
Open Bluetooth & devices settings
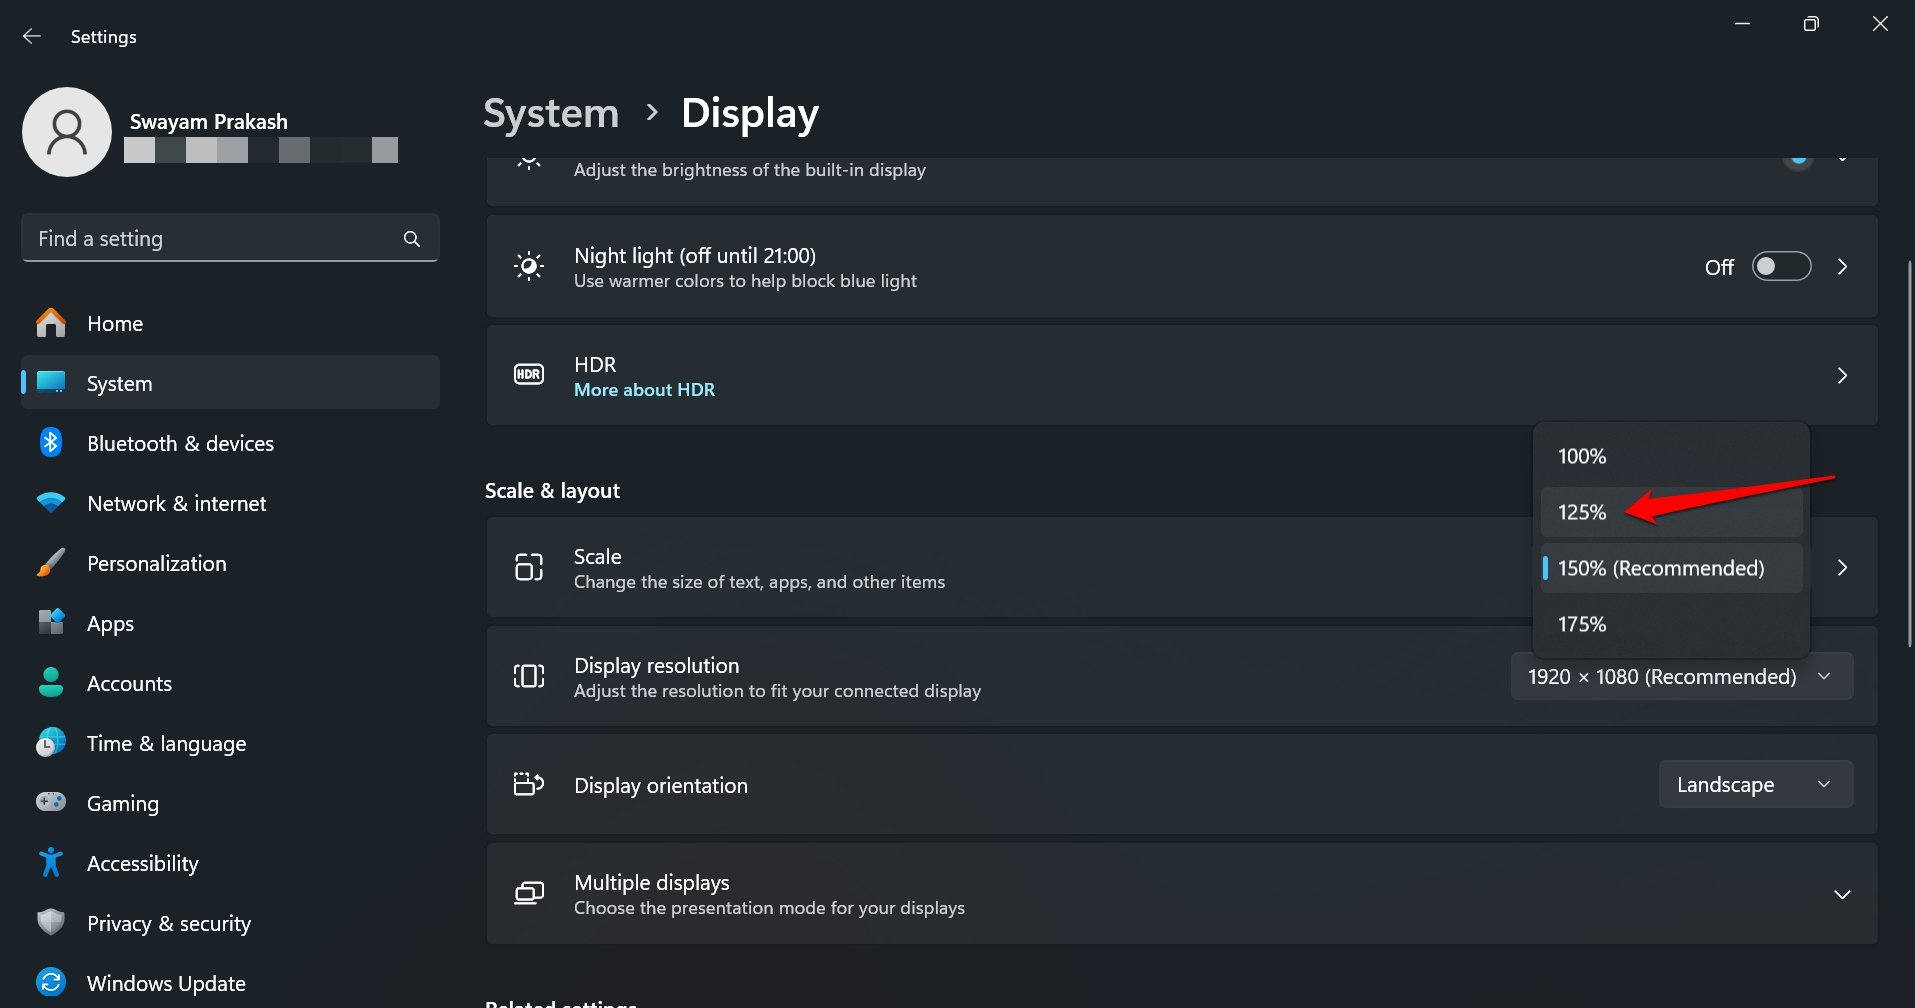coord(180,443)
